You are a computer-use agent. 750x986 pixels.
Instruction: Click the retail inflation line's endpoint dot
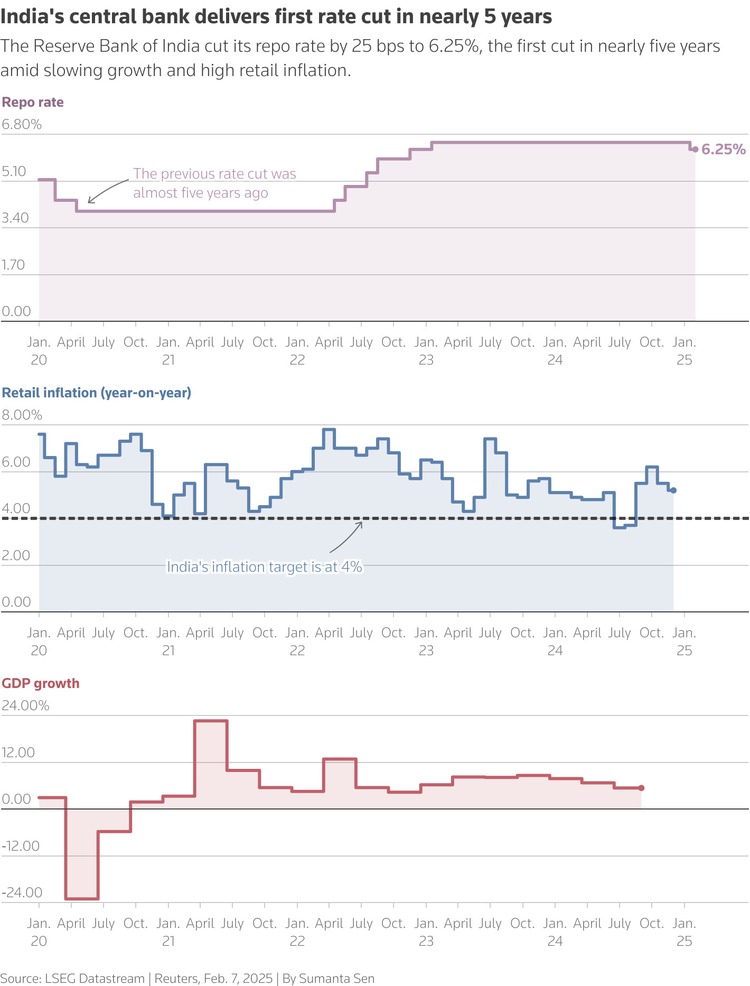[673, 490]
